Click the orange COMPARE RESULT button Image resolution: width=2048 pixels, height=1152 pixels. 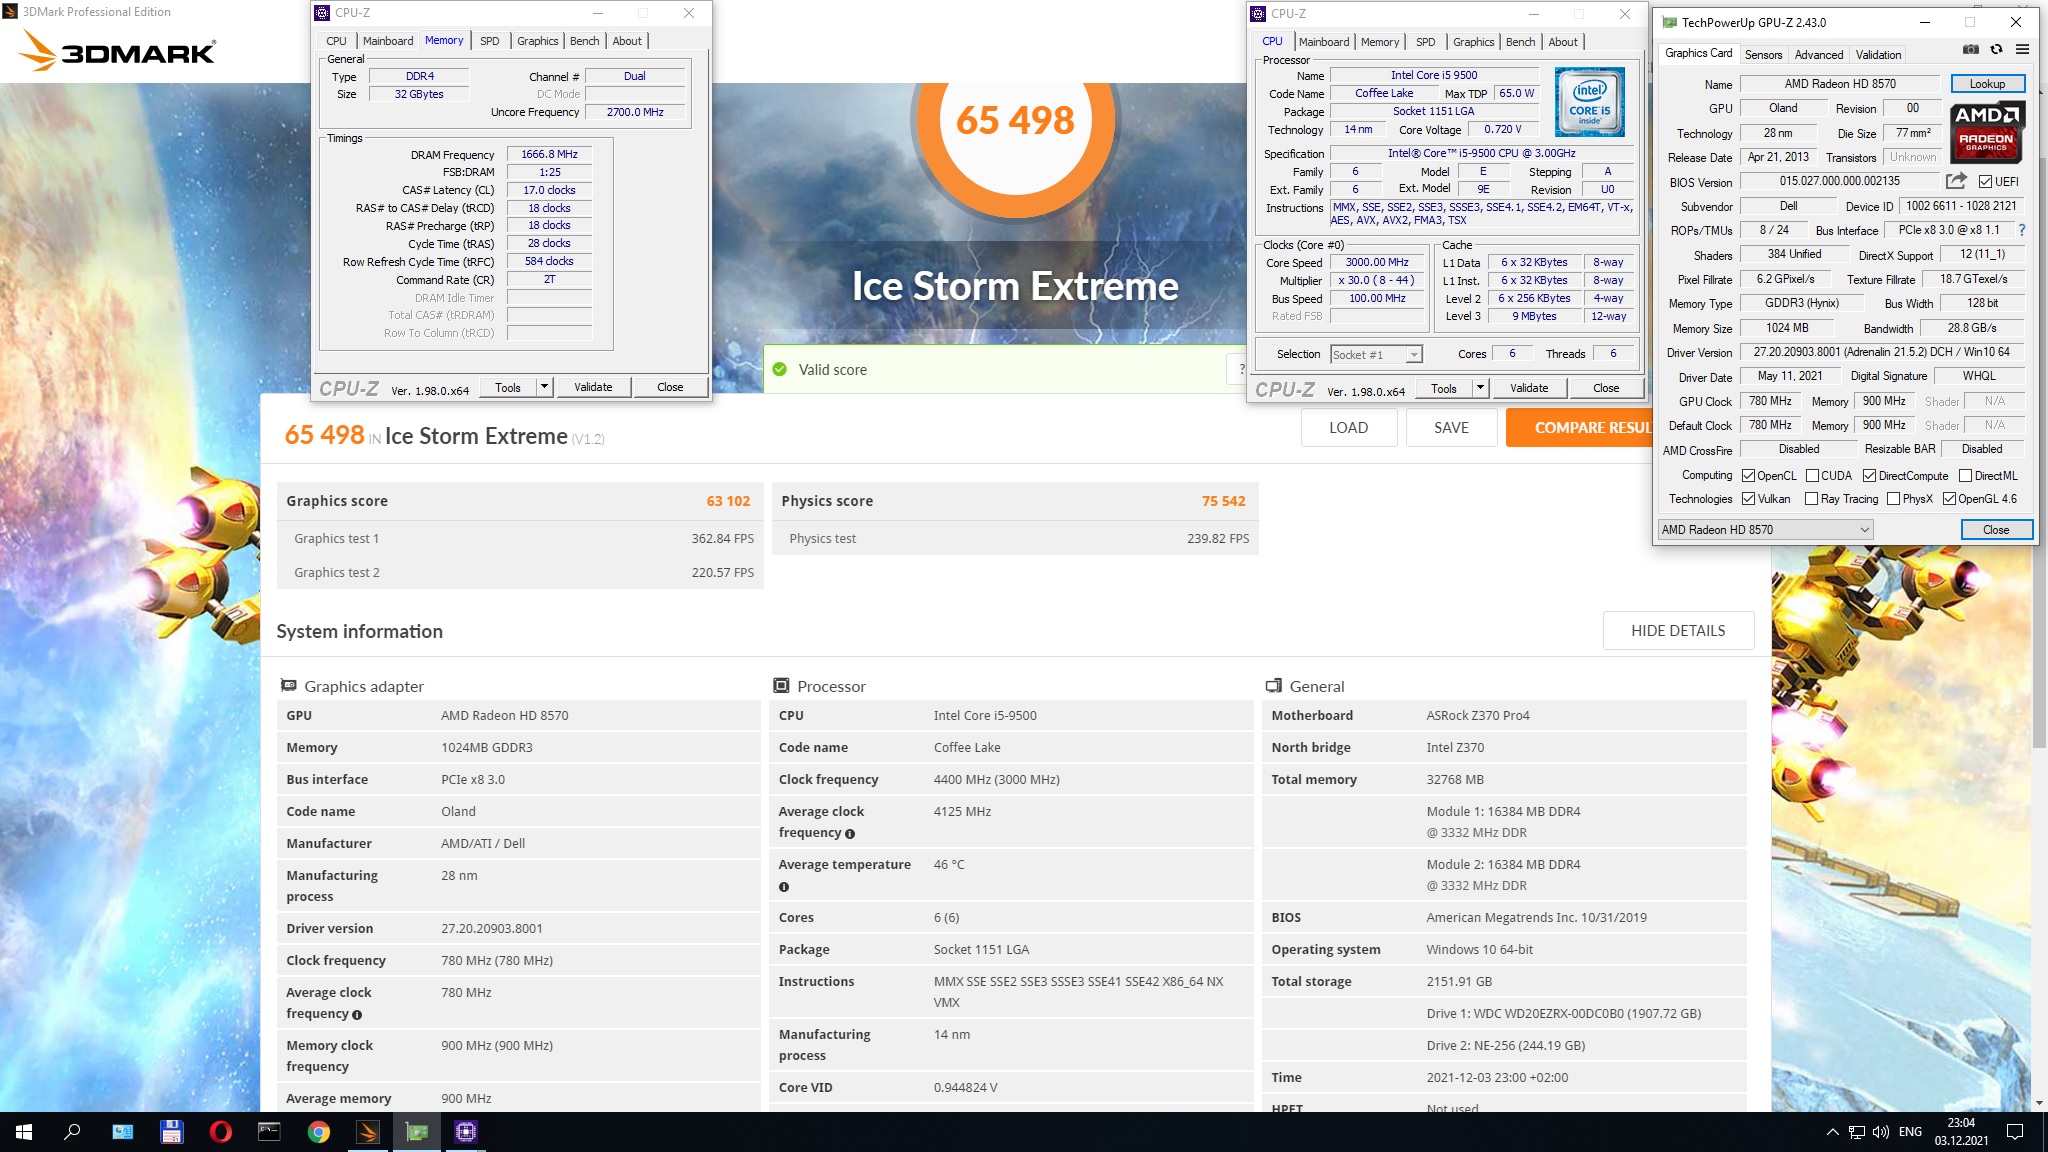pyautogui.click(x=1579, y=428)
